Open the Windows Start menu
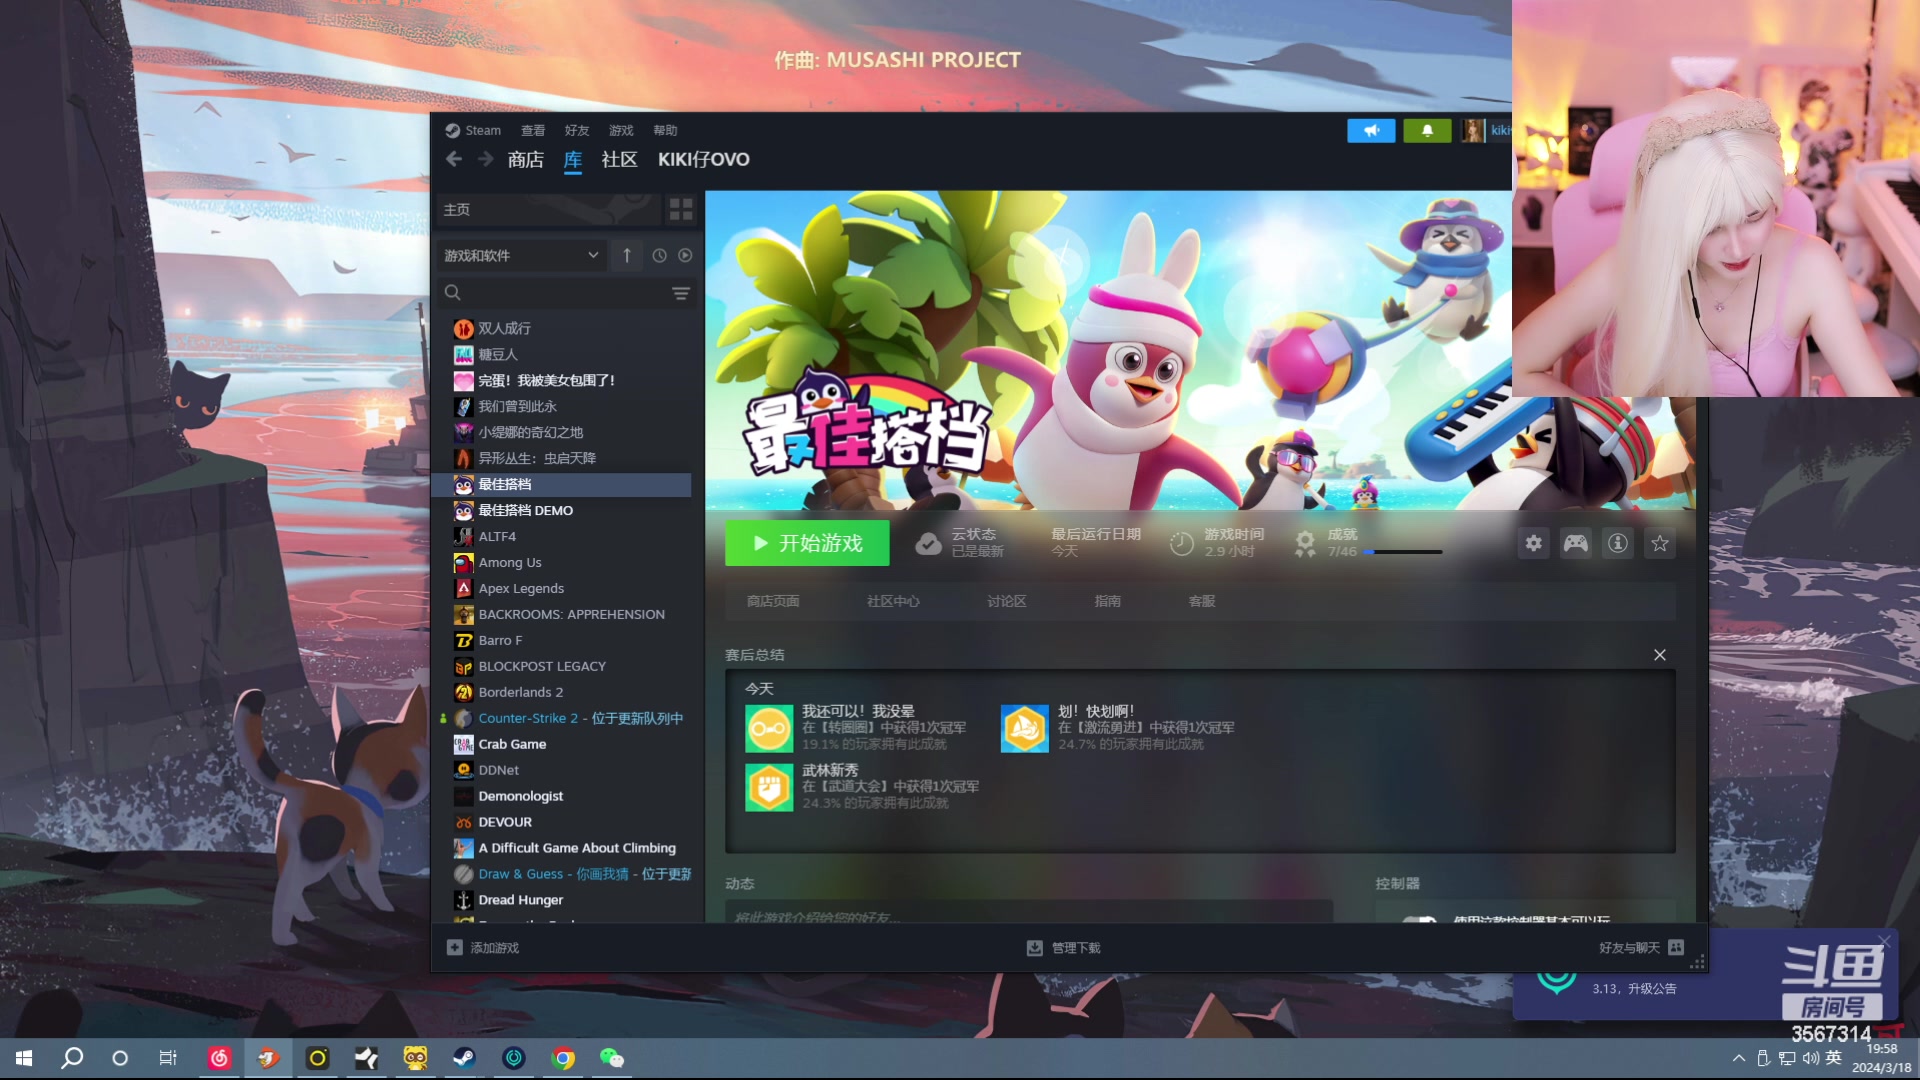The image size is (1920, 1080). [x=24, y=1058]
